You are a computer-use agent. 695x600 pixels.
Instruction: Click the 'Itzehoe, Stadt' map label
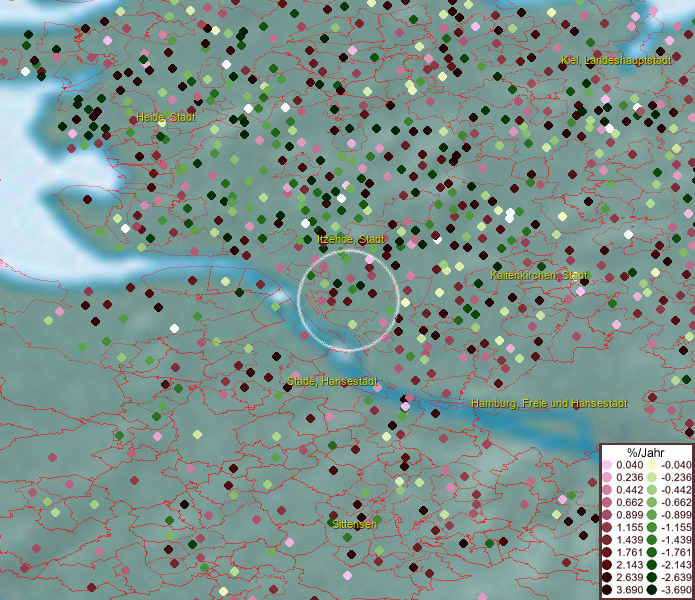click(351, 239)
